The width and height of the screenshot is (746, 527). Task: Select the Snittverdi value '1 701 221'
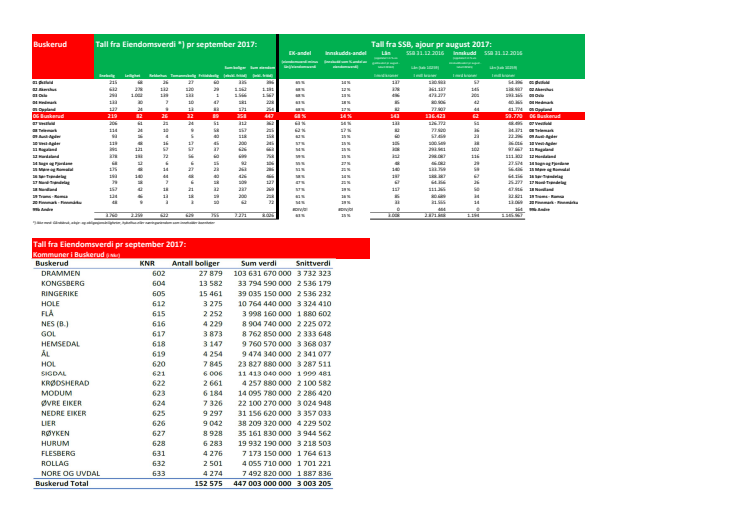click(314, 464)
